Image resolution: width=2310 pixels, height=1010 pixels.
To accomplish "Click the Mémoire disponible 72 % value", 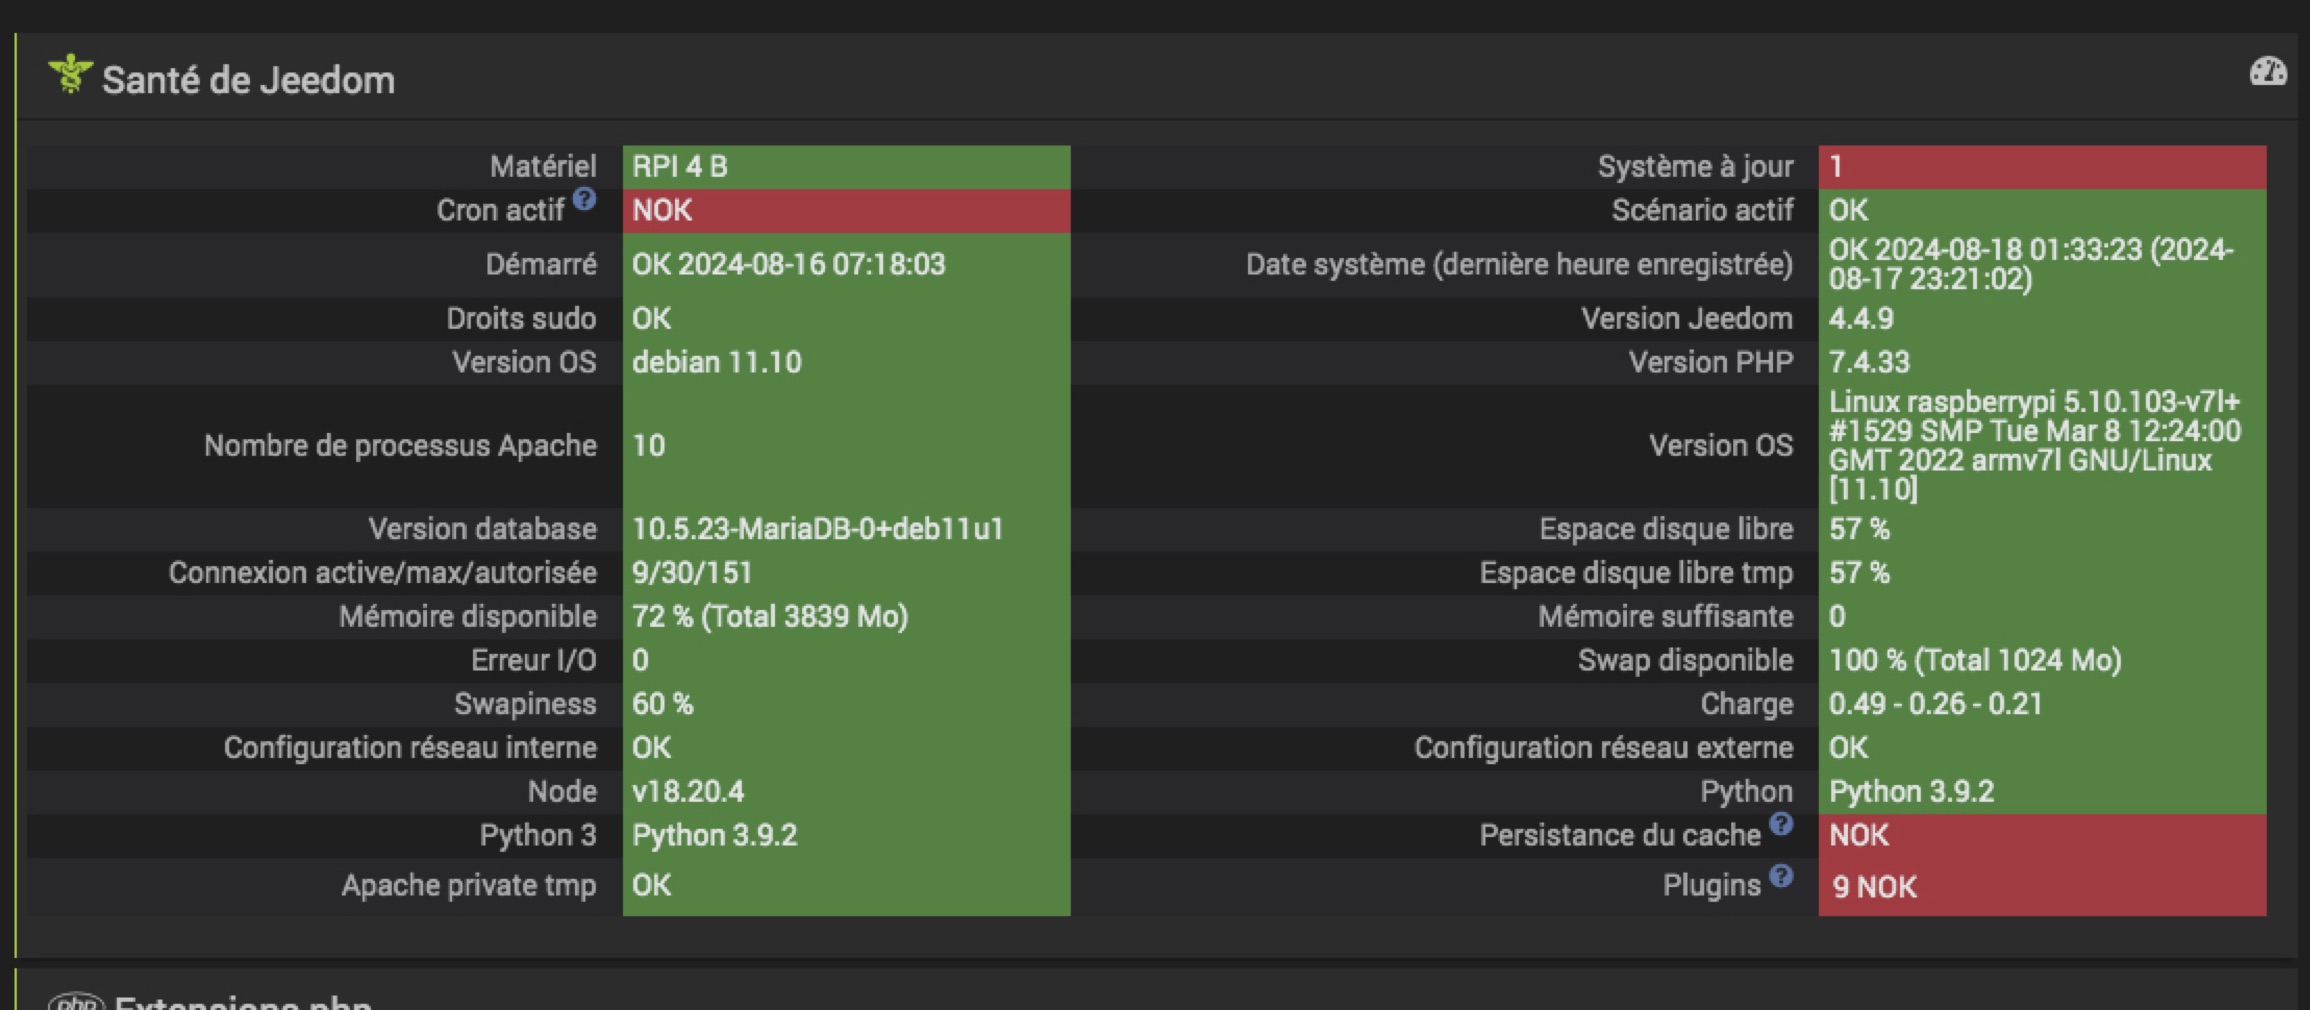I will (x=769, y=617).
